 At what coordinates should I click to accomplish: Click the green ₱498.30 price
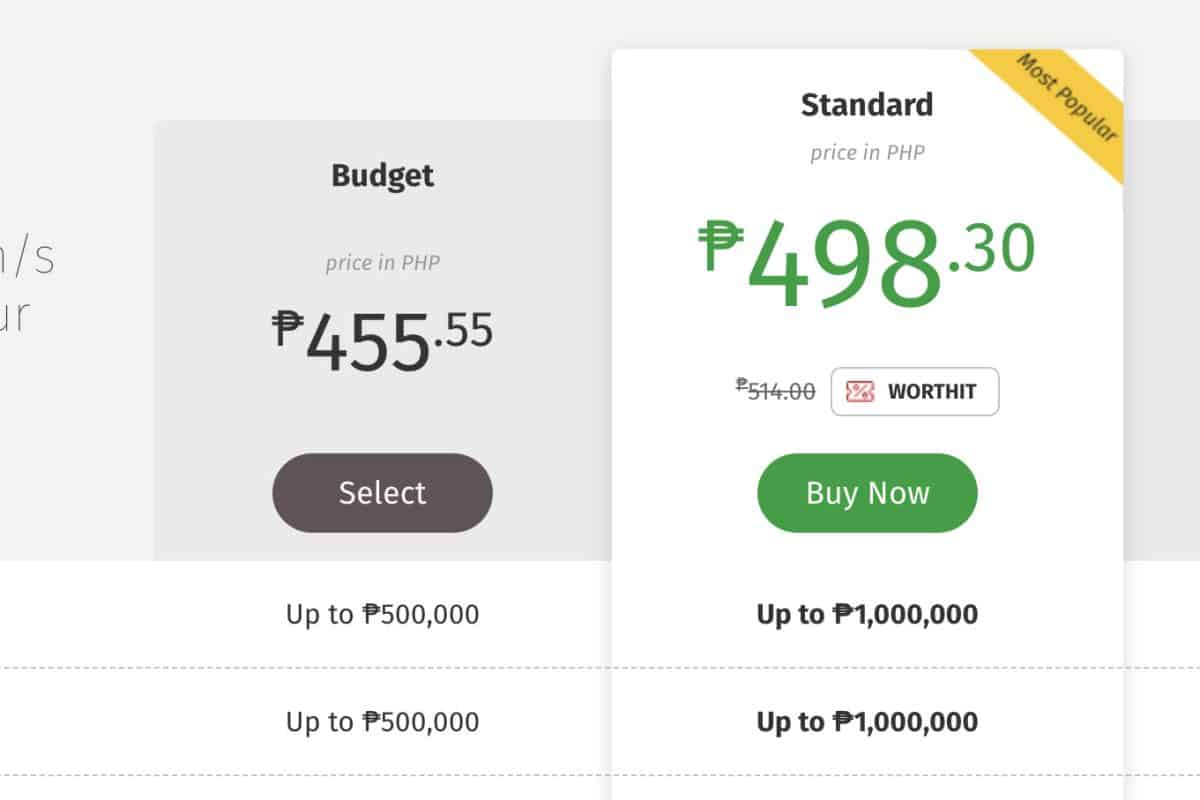(x=845, y=264)
